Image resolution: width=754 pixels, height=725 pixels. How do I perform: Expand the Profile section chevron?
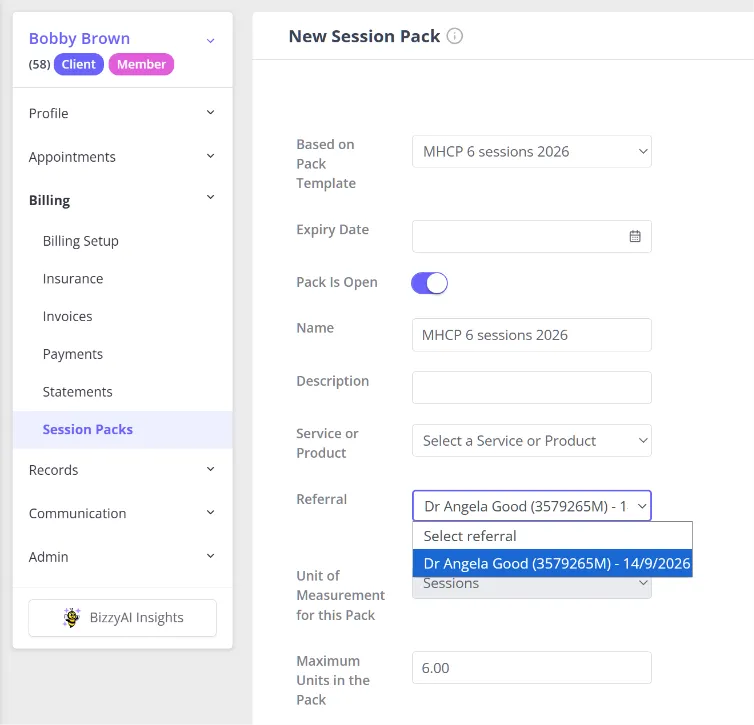point(210,112)
